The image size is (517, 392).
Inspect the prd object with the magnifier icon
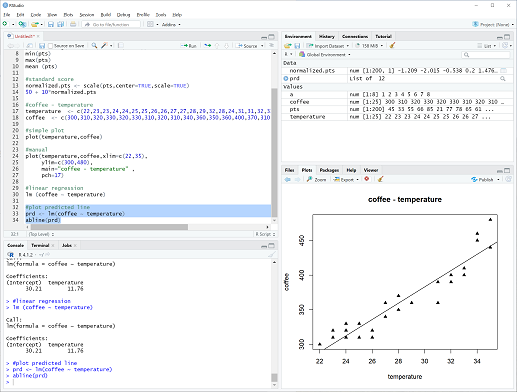[x=503, y=79]
